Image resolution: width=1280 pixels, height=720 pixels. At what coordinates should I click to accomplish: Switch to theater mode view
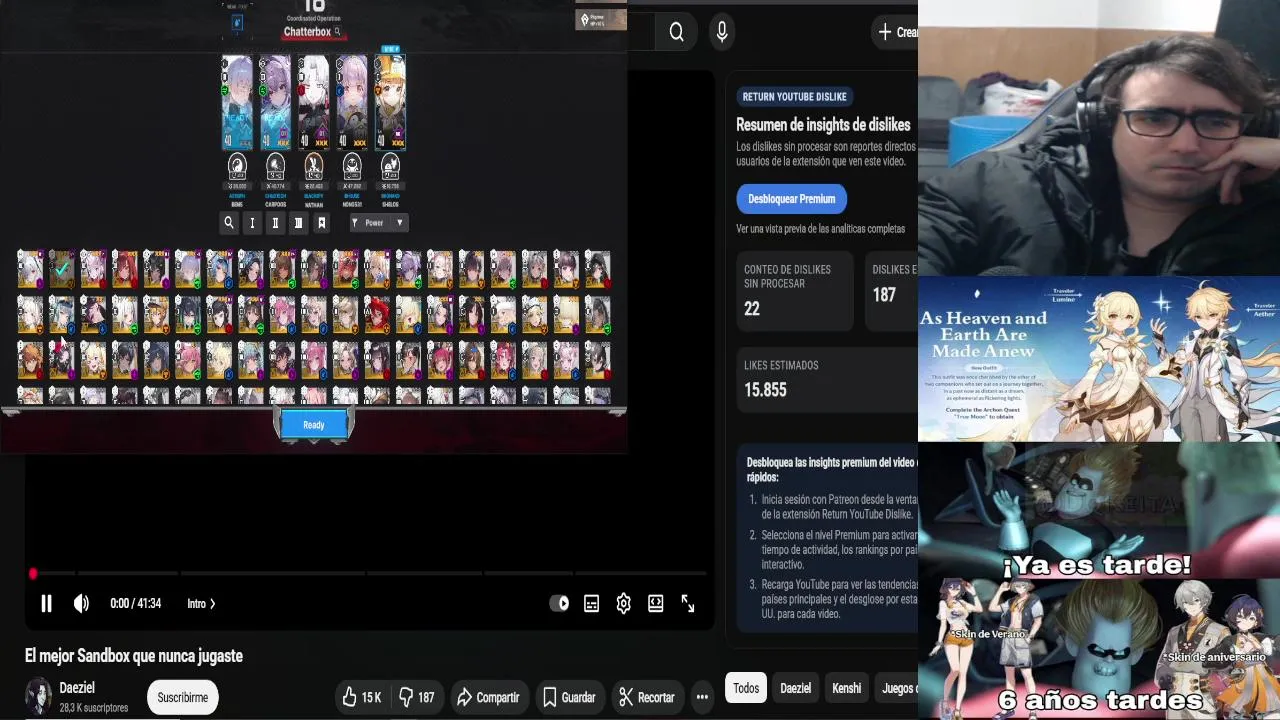[655, 603]
